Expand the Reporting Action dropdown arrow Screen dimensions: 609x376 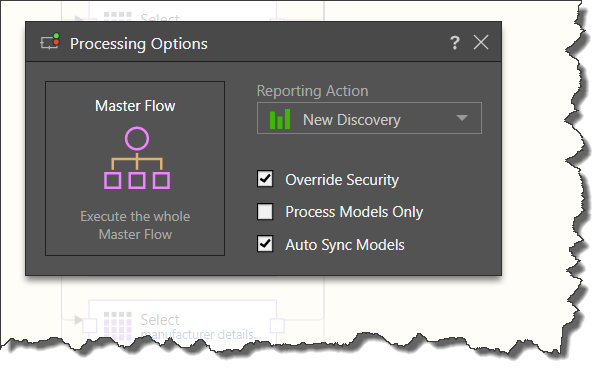click(462, 118)
